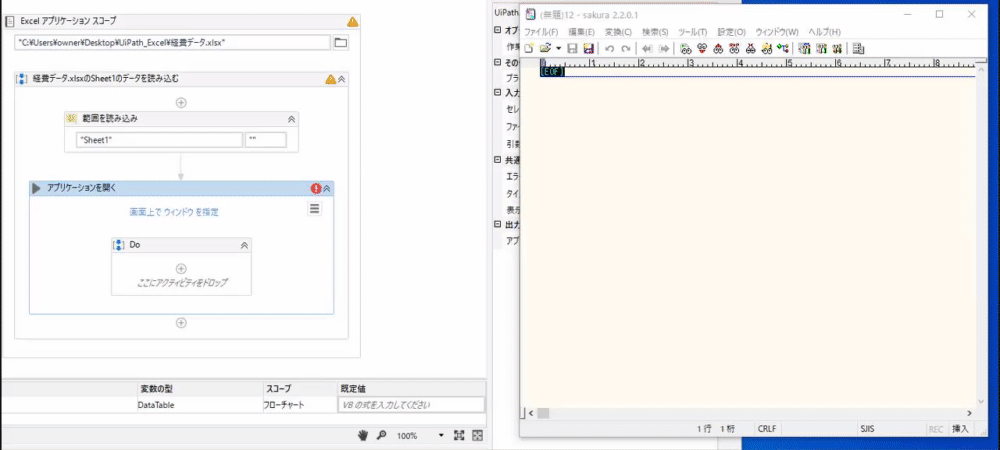
Task: Click the third binoculars icon in sakura toolbar
Action: click(x=718, y=48)
